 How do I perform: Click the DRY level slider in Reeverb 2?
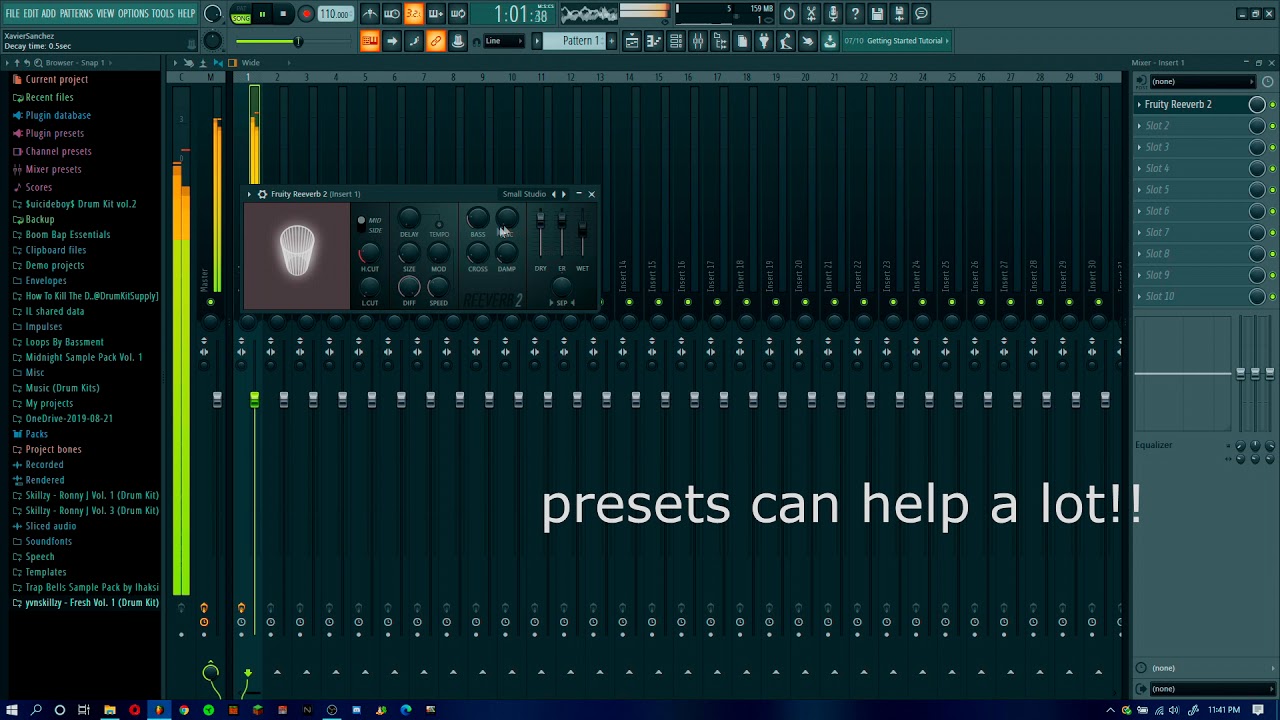click(541, 221)
